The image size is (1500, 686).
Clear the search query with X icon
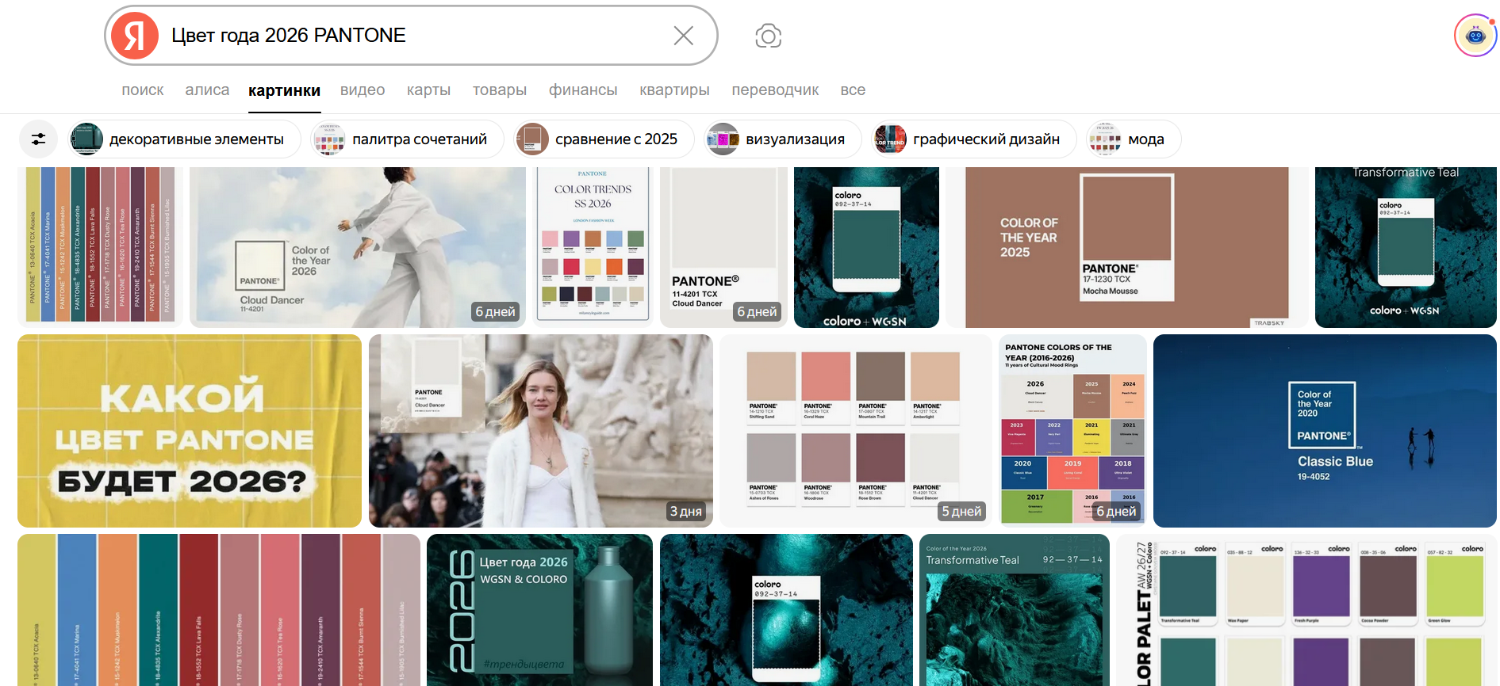point(684,36)
